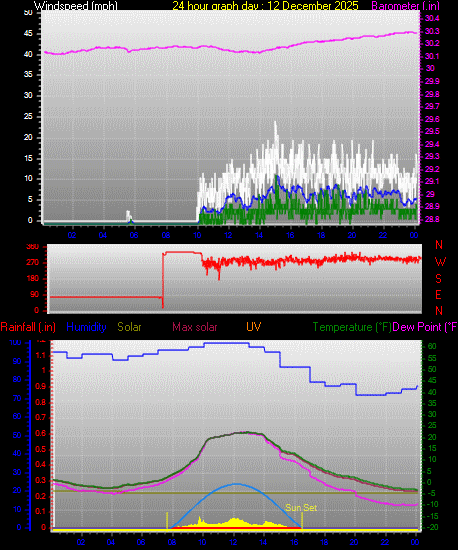Click the highest white wind gust spike

pos(275,123)
